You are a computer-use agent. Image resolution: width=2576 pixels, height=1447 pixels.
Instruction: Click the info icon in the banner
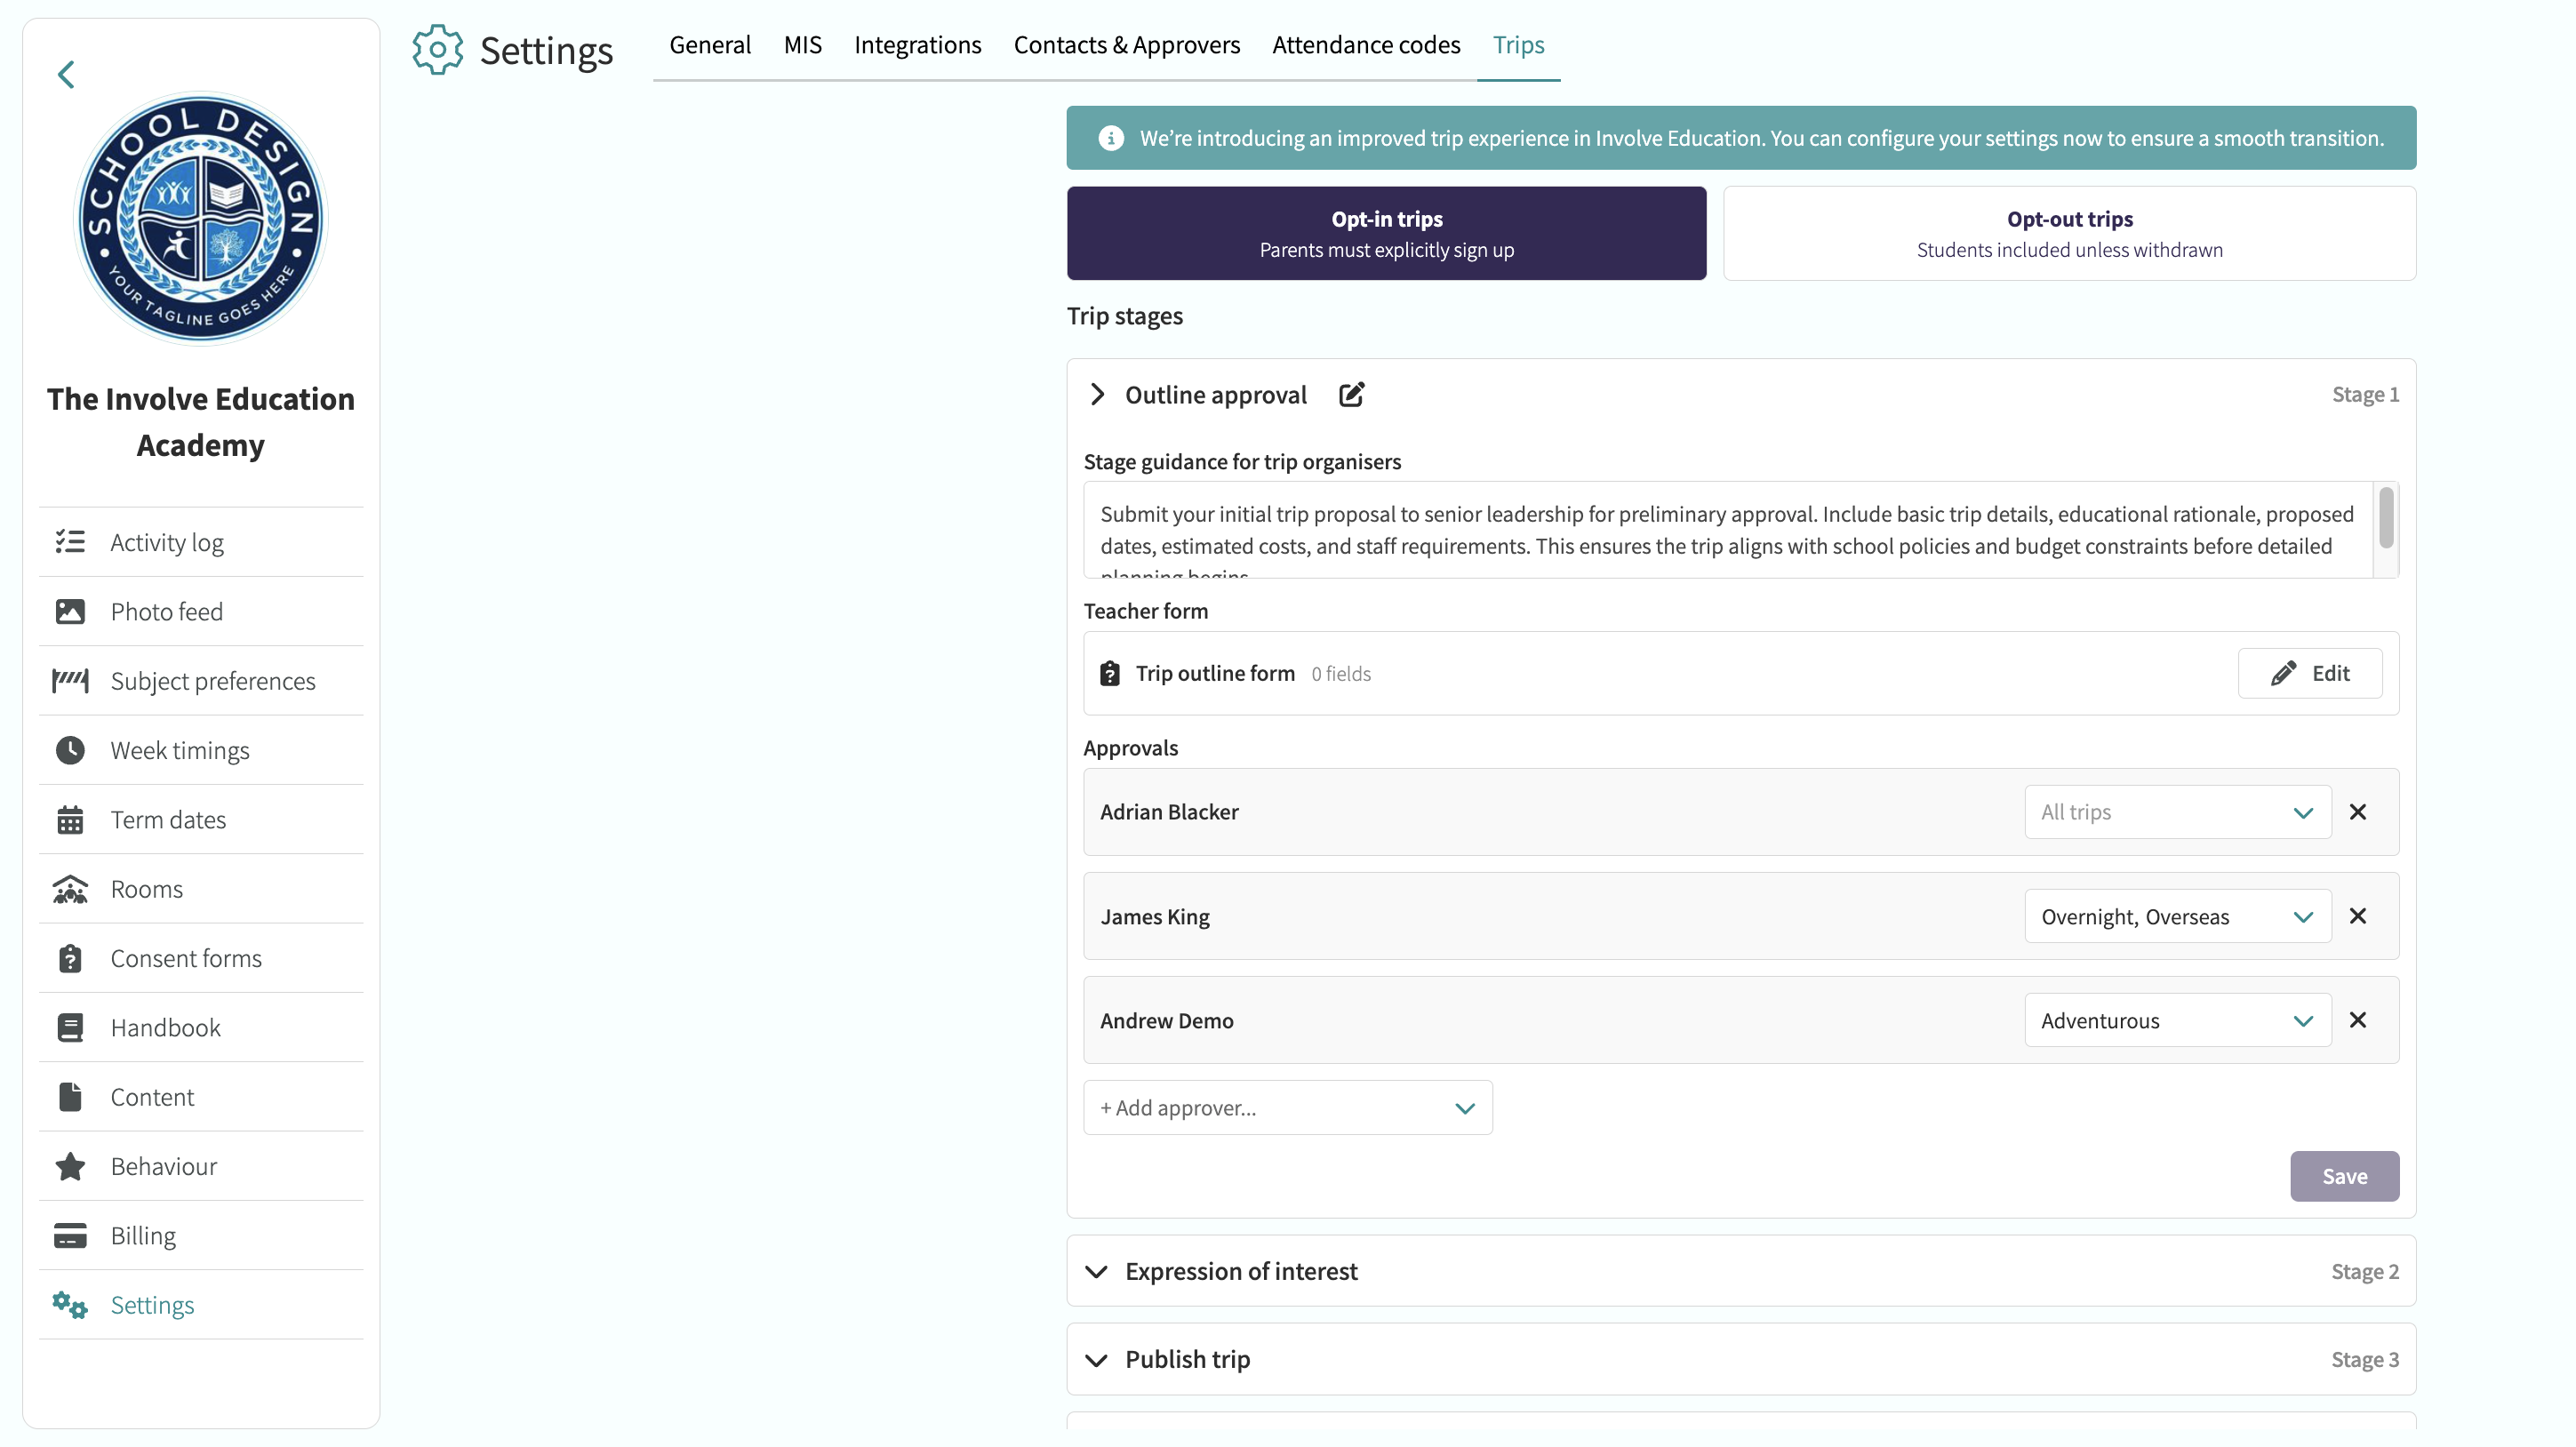[x=1111, y=138]
